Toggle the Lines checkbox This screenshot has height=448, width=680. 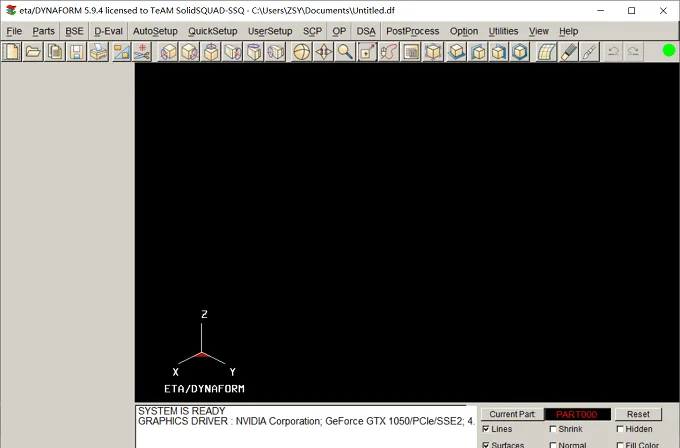[486, 429]
